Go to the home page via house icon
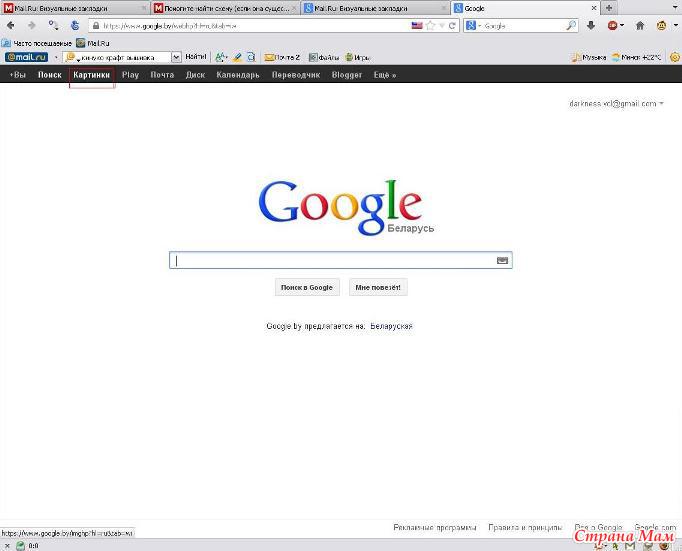This screenshot has height=551, width=682. [640, 26]
